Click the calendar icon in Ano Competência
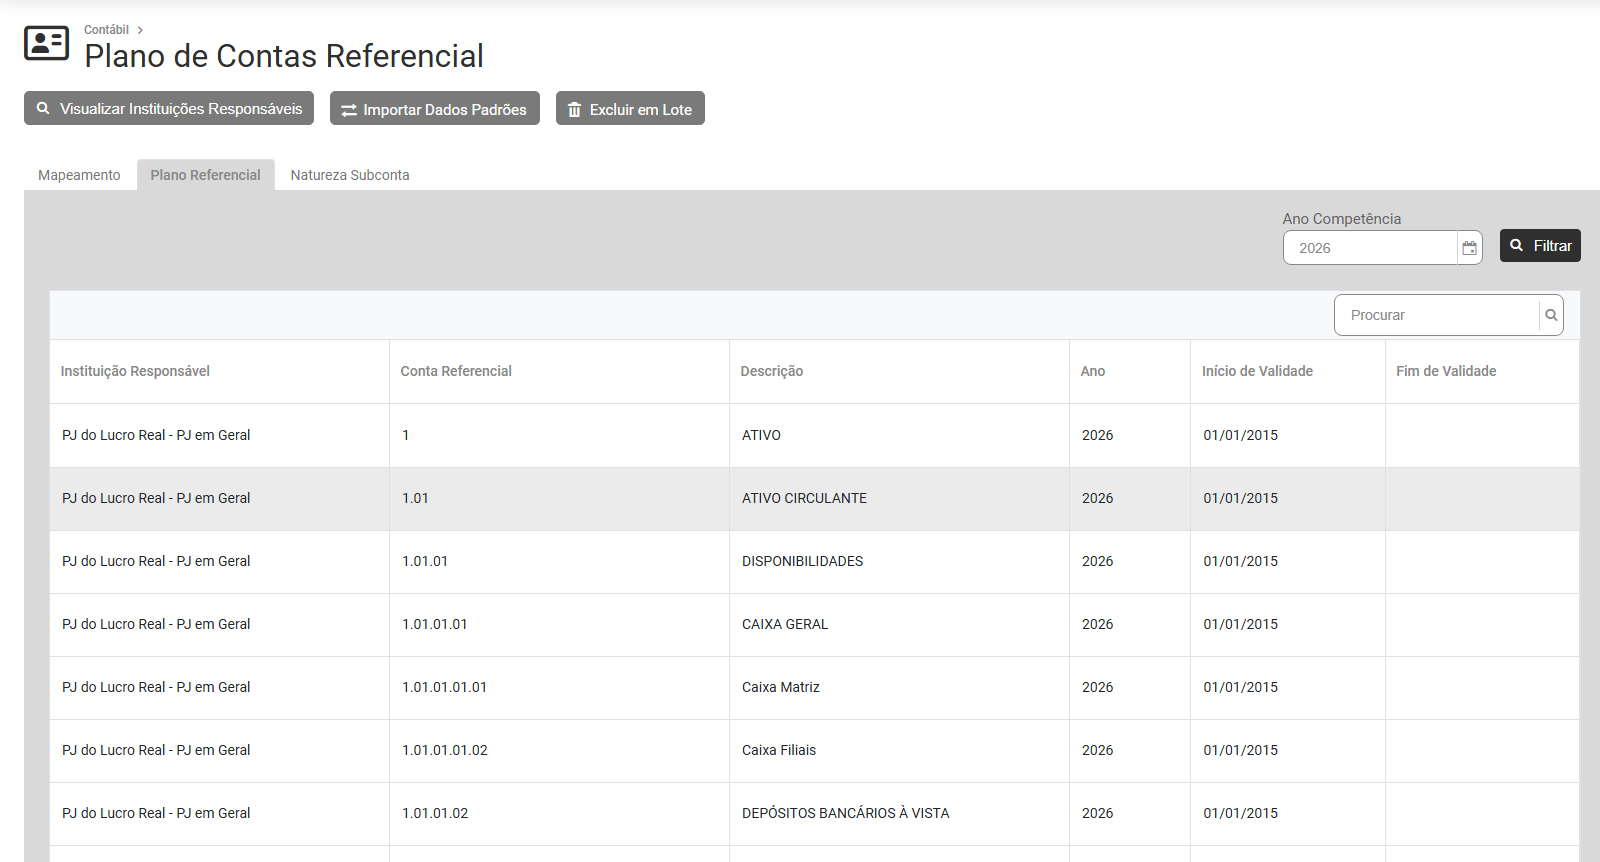 [x=1469, y=248]
